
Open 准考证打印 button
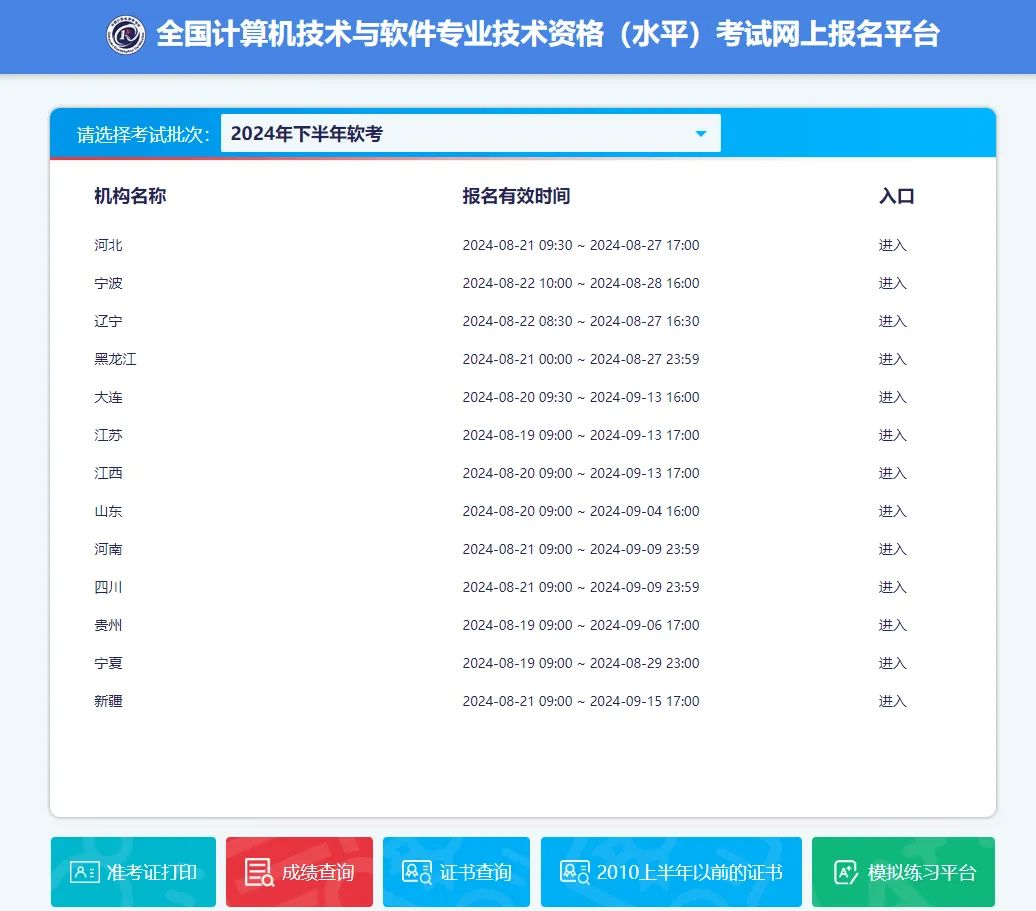pyautogui.click(x=133, y=872)
